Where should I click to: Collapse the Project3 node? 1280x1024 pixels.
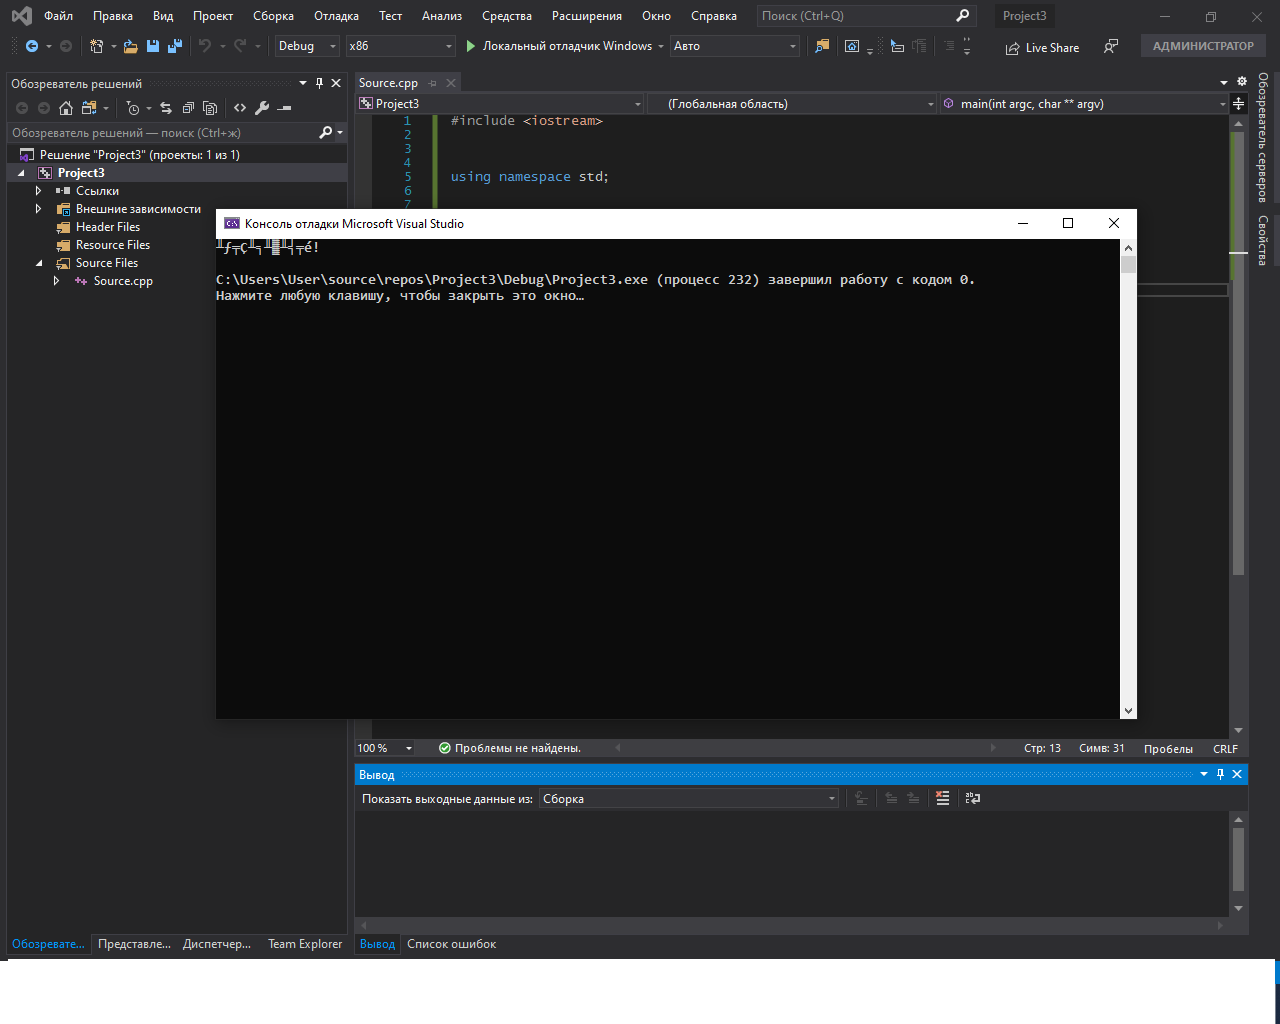point(21,173)
